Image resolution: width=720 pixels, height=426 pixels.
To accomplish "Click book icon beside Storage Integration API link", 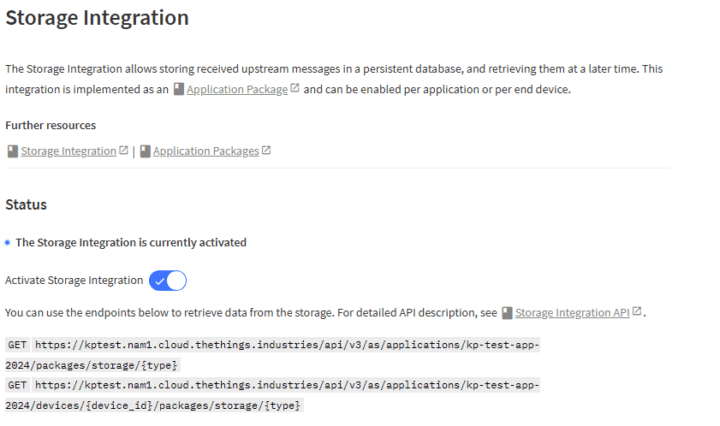I will [x=507, y=312].
